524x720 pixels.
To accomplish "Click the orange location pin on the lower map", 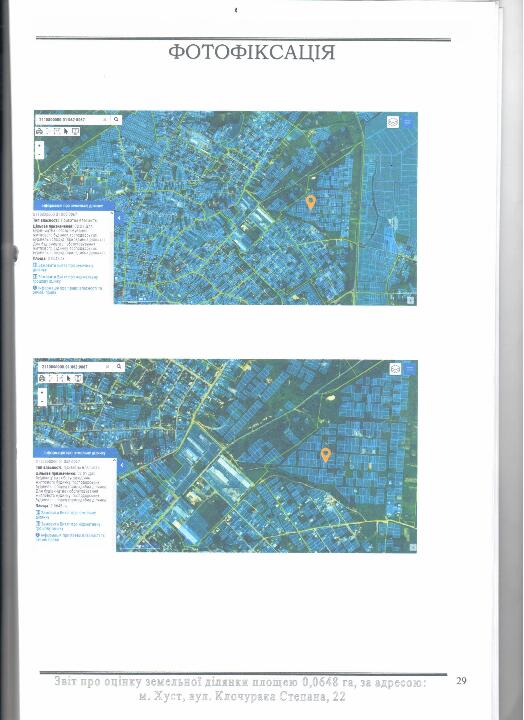I will tap(326, 455).
